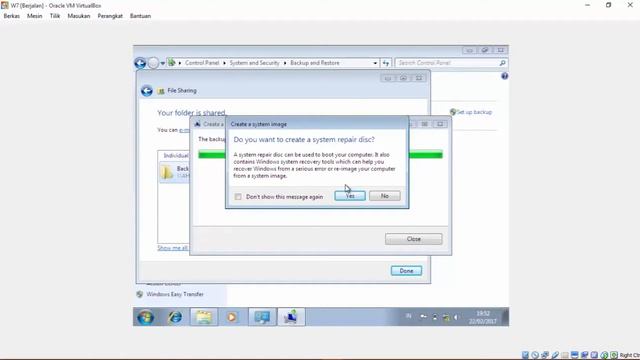The image size is (640, 360).
Task: Click 'Your folder is shared.' heading
Action: coord(191,113)
